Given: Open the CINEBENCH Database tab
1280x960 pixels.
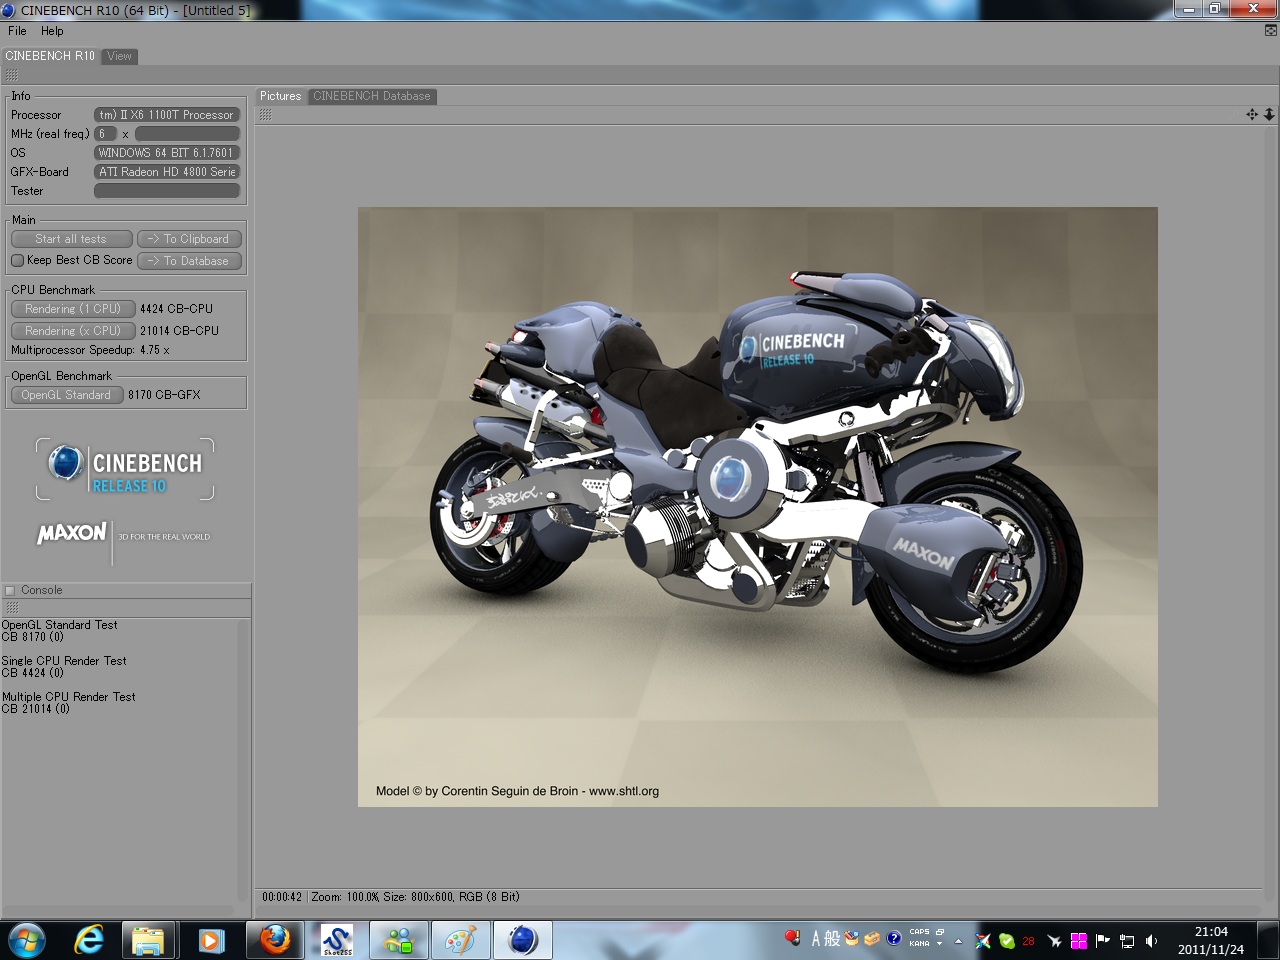Looking at the screenshot, I should (372, 96).
